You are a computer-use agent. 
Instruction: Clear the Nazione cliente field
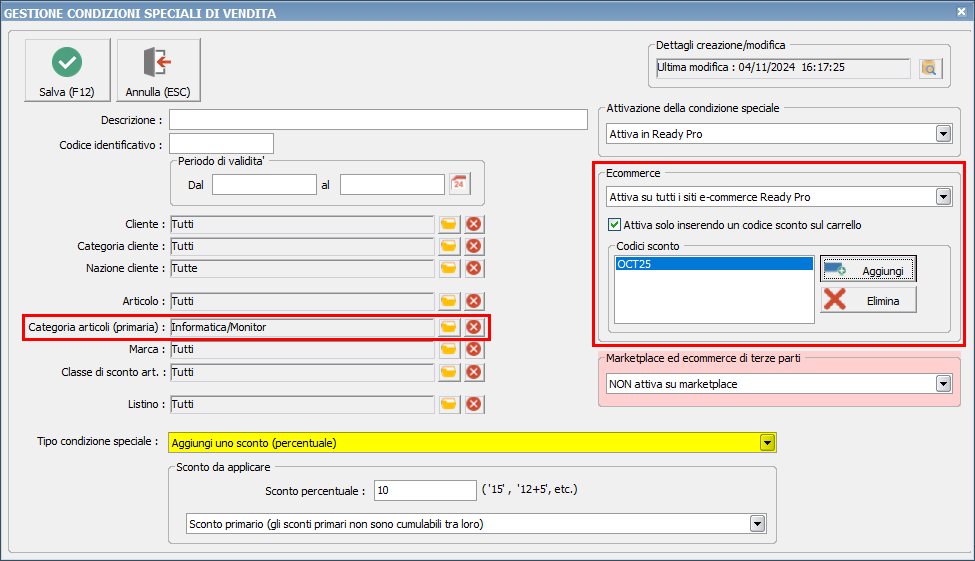coord(474,268)
